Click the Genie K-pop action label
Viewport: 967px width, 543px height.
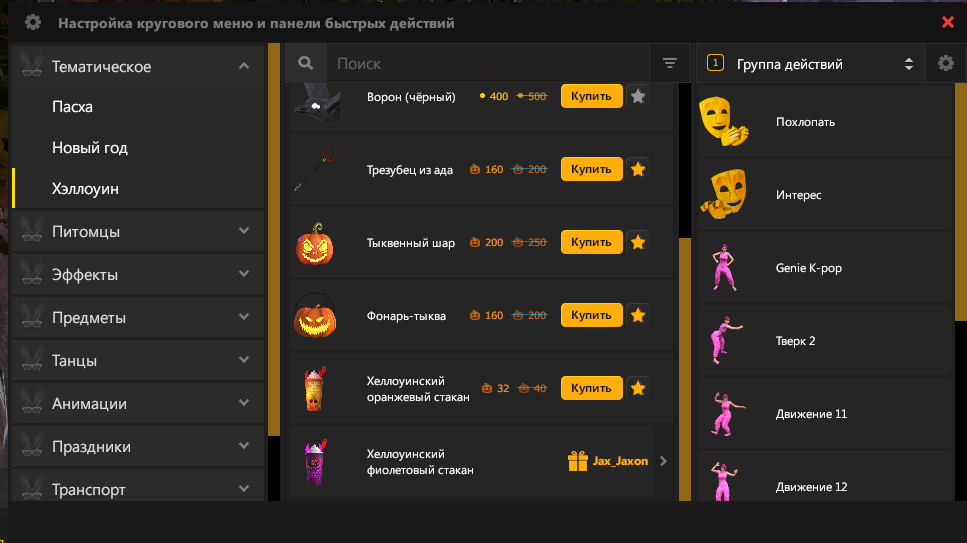(x=809, y=268)
